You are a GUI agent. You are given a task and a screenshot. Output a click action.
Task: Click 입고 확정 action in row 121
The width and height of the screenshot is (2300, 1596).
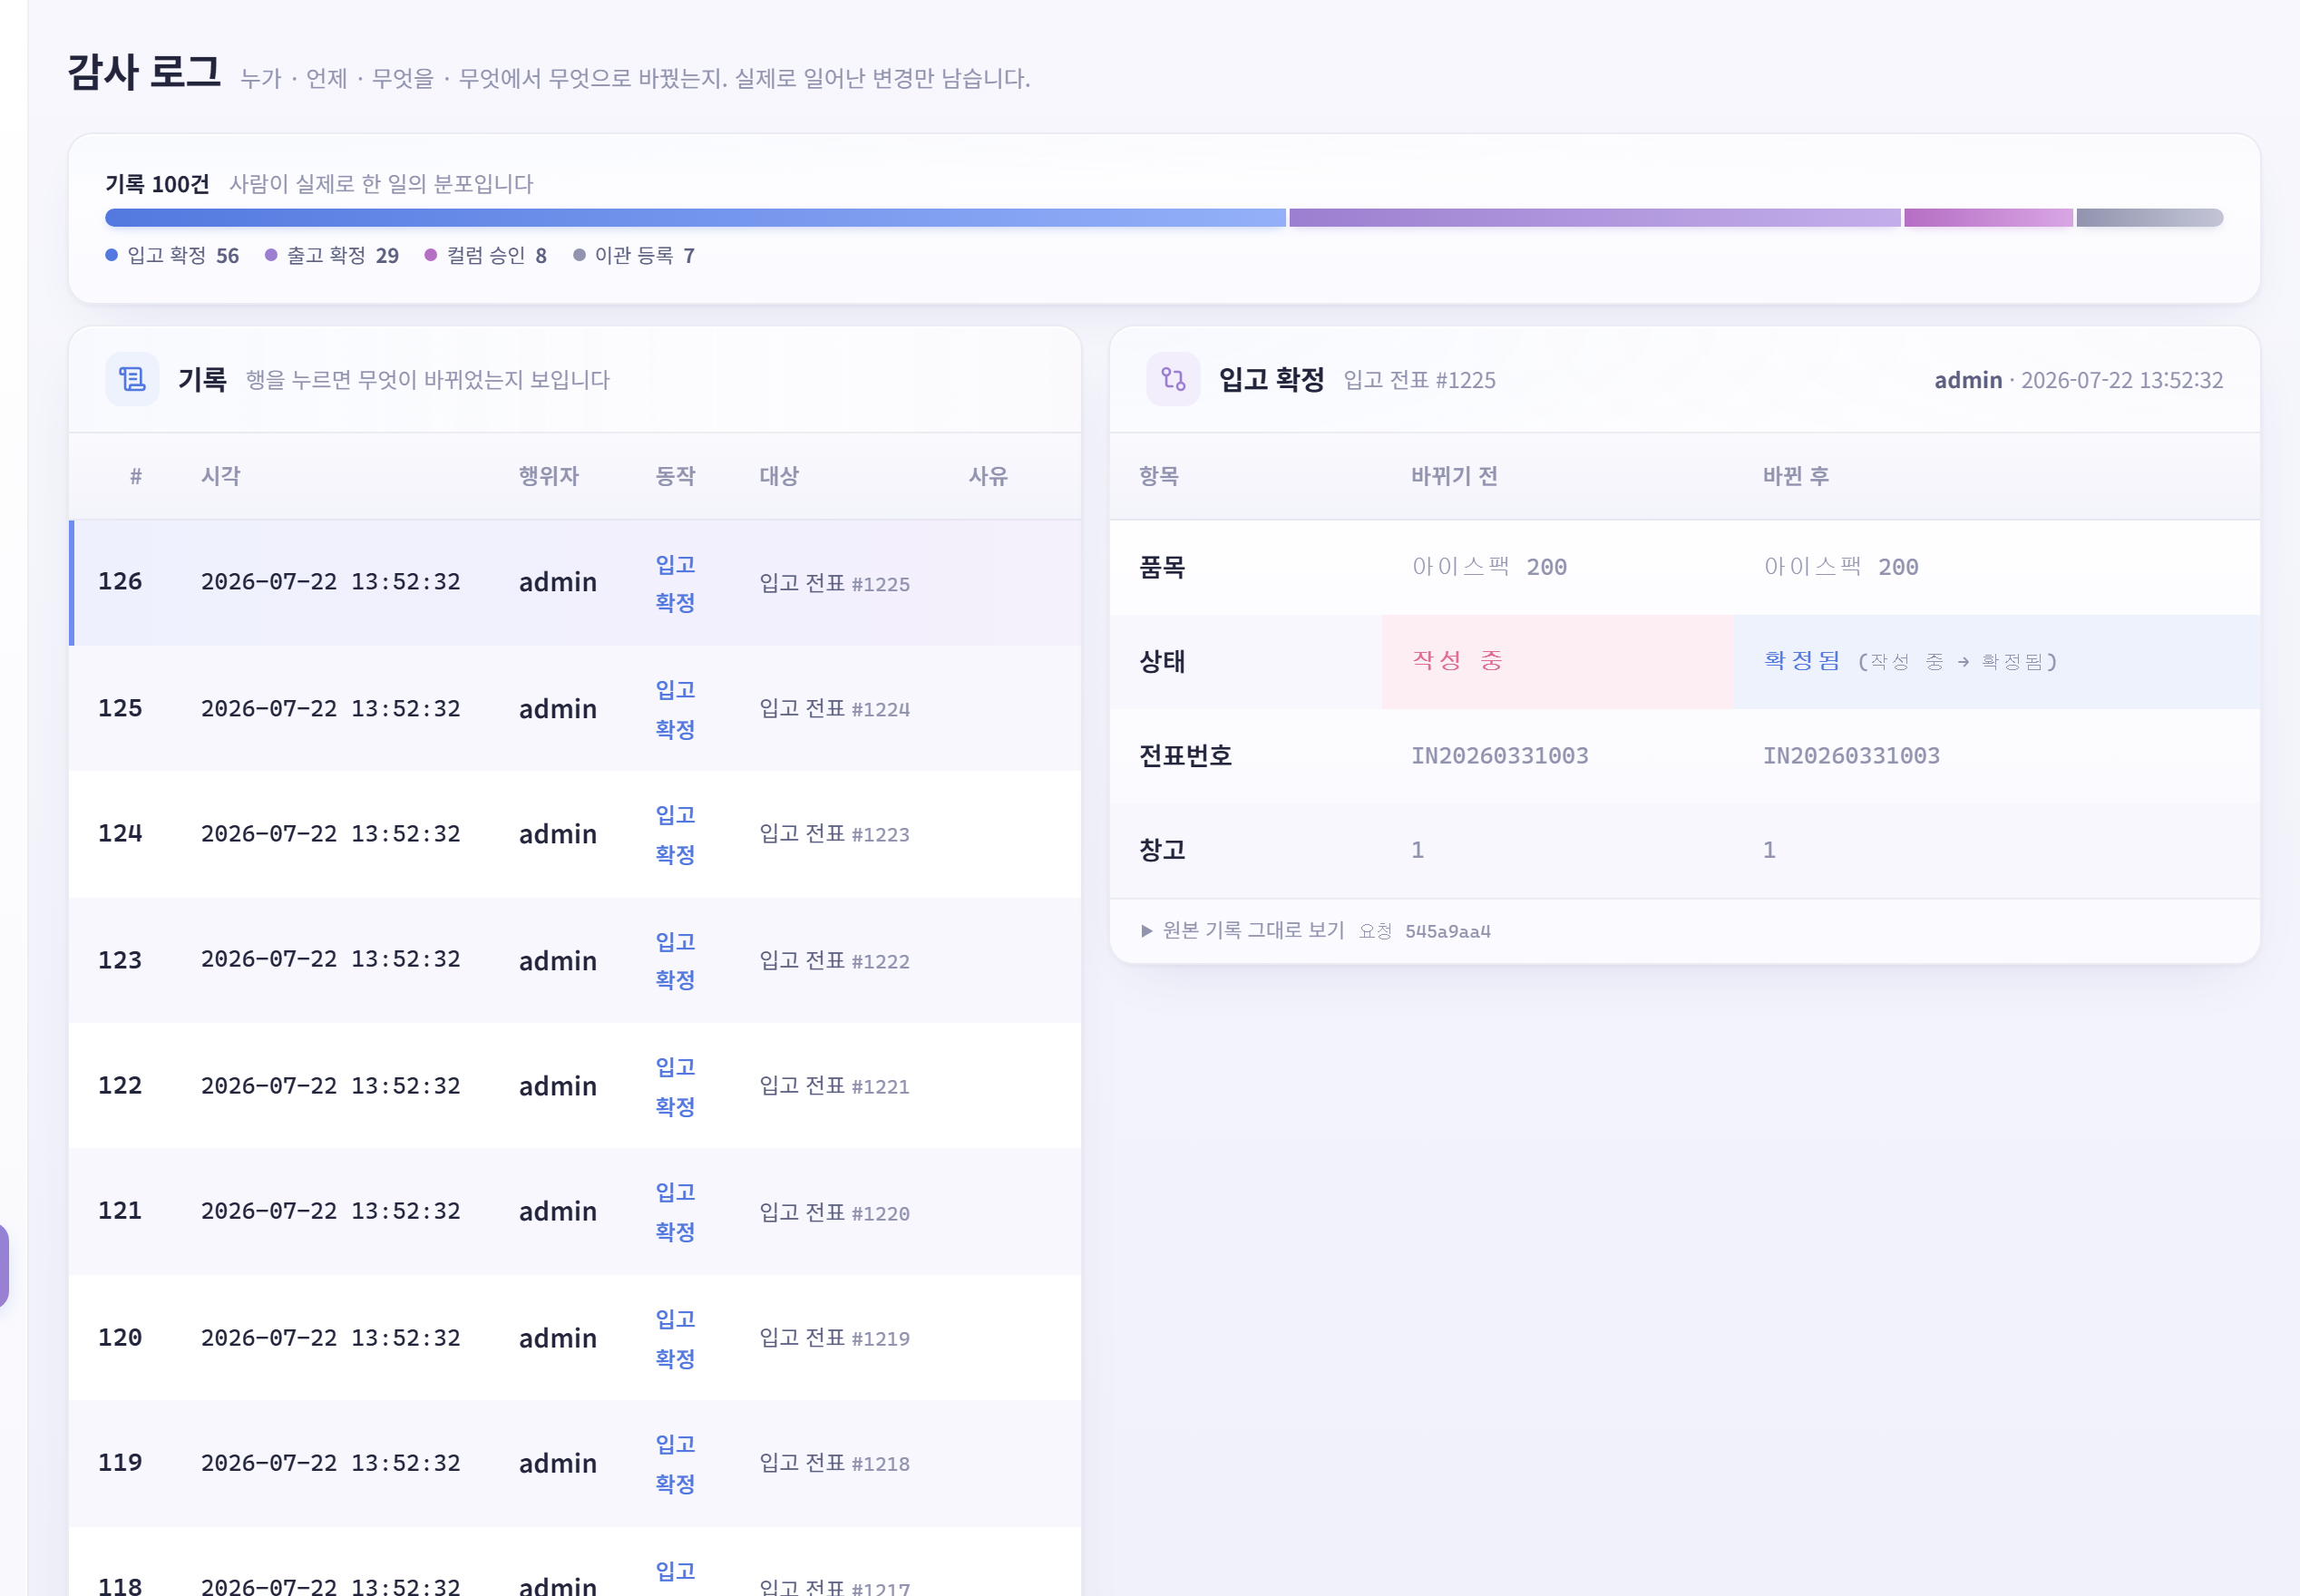(x=675, y=1212)
